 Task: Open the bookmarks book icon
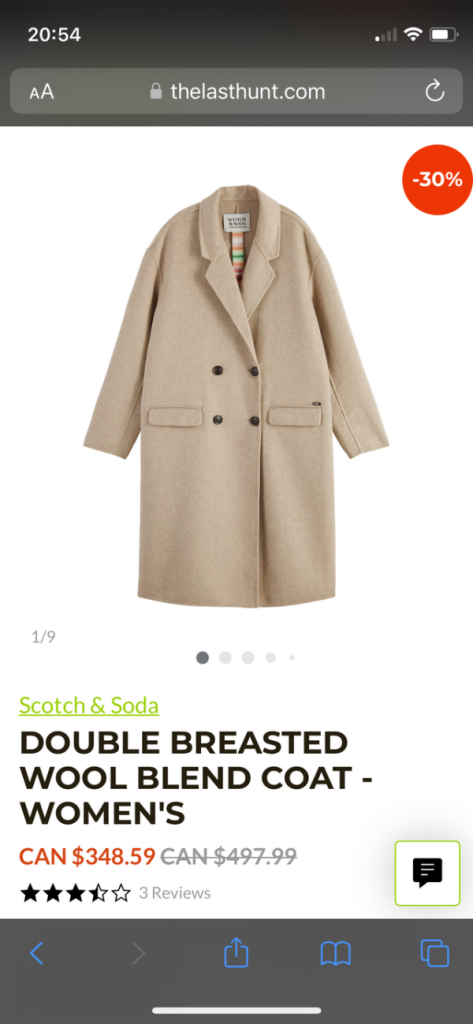pos(336,953)
